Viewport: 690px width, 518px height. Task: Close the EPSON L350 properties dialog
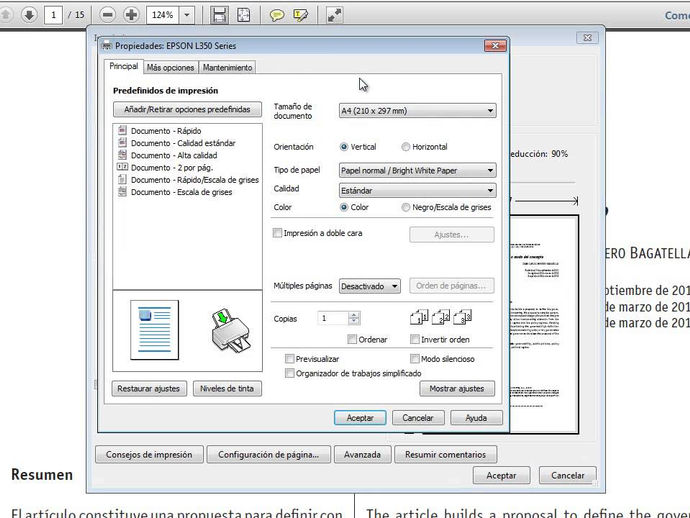[x=495, y=46]
